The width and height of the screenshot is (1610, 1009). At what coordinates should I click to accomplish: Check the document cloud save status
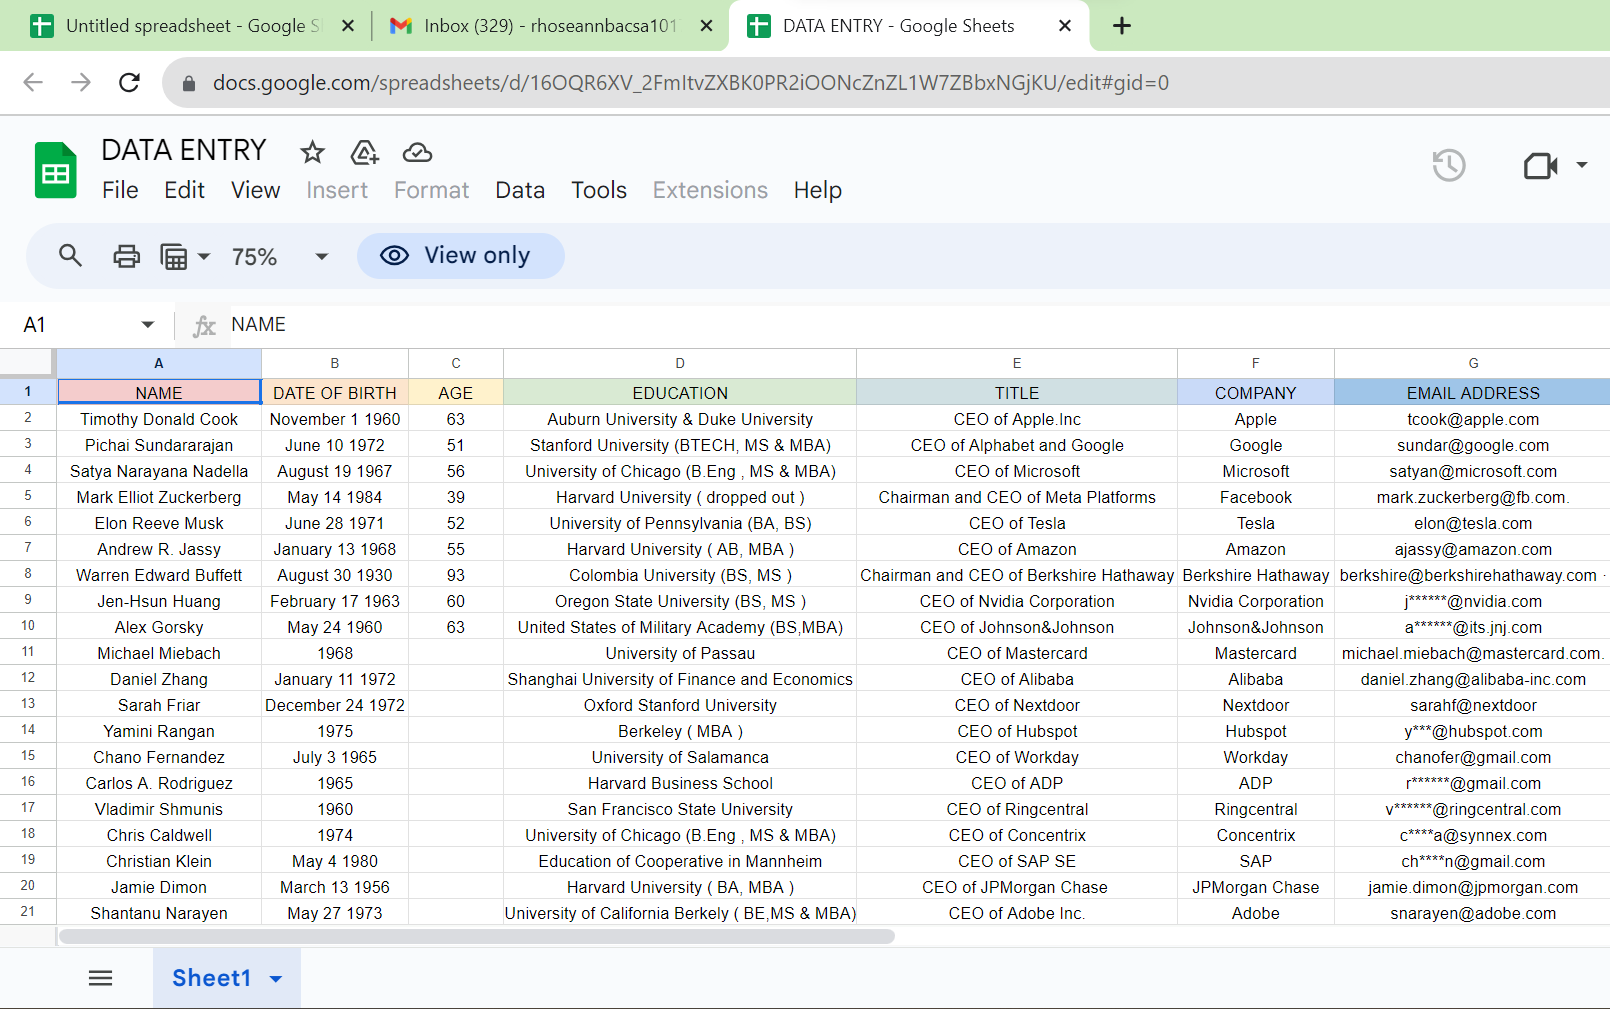pyautogui.click(x=416, y=152)
